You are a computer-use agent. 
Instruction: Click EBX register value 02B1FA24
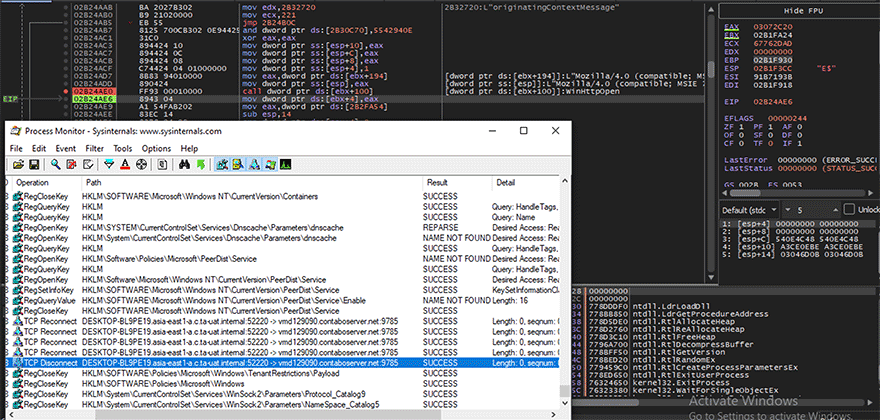pos(773,35)
